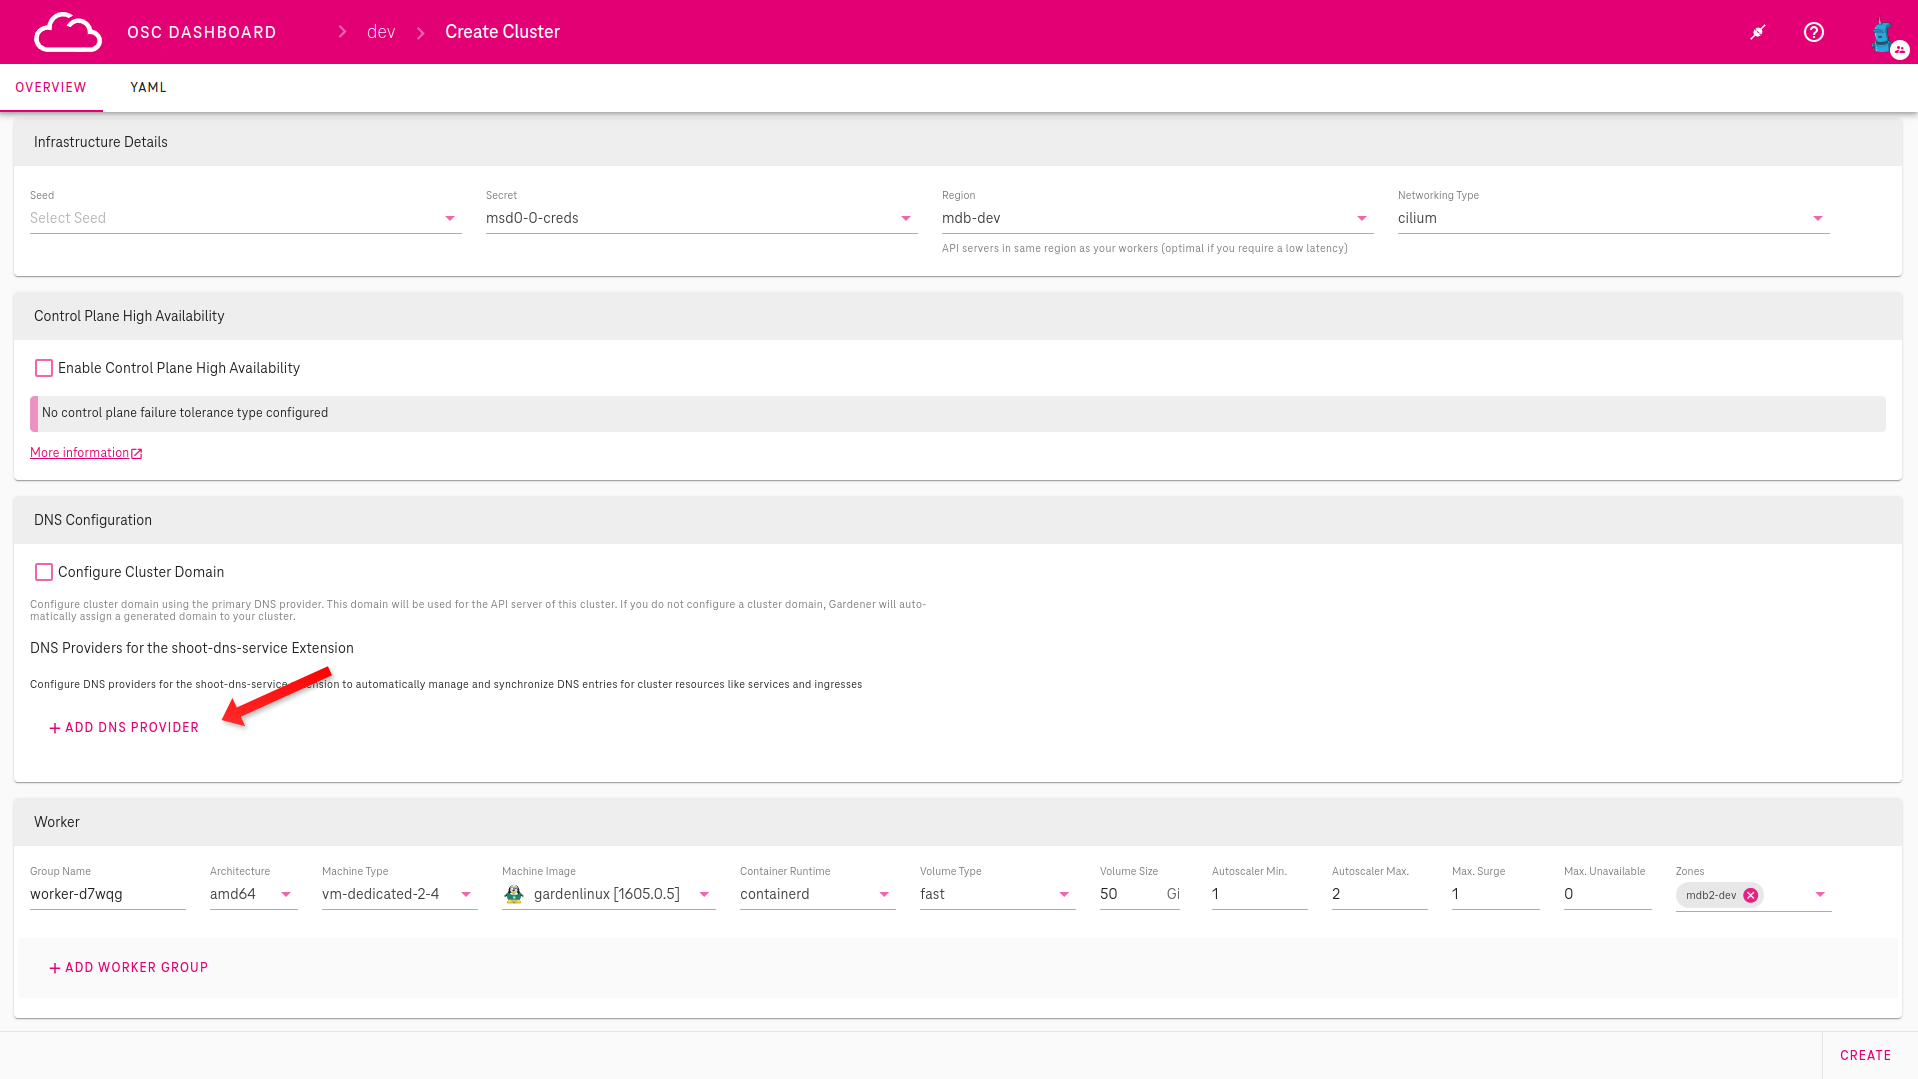The width and height of the screenshot is (1918, 1079).
Task: Click the worker Group Name input field
Action: click(107, 894)
